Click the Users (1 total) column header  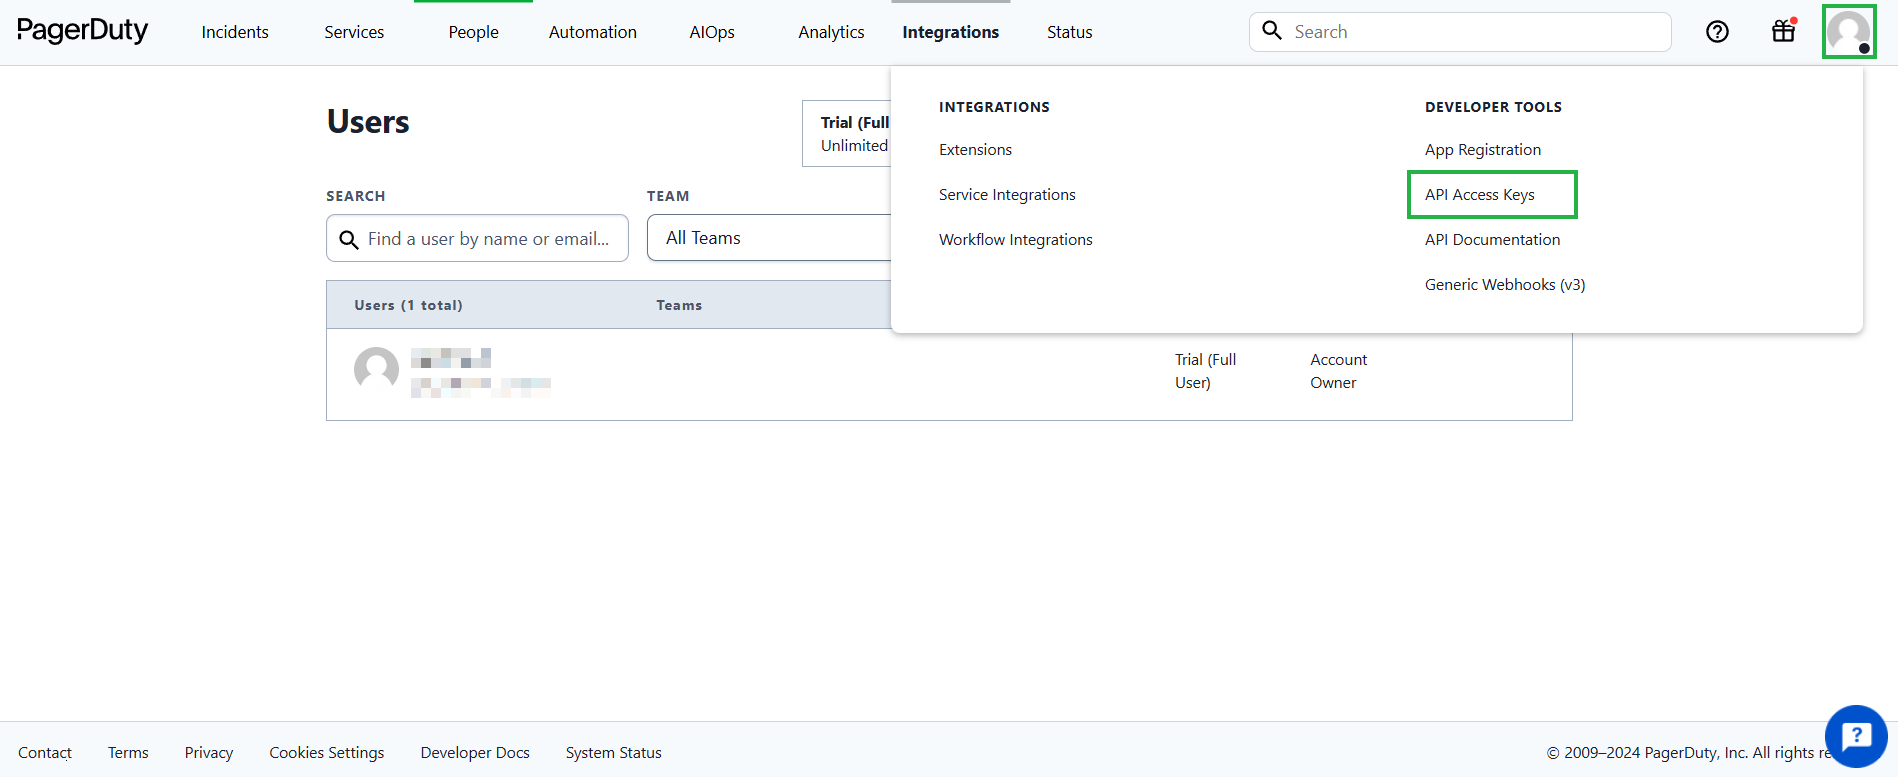pyautogui.click(x=408, y=305)
